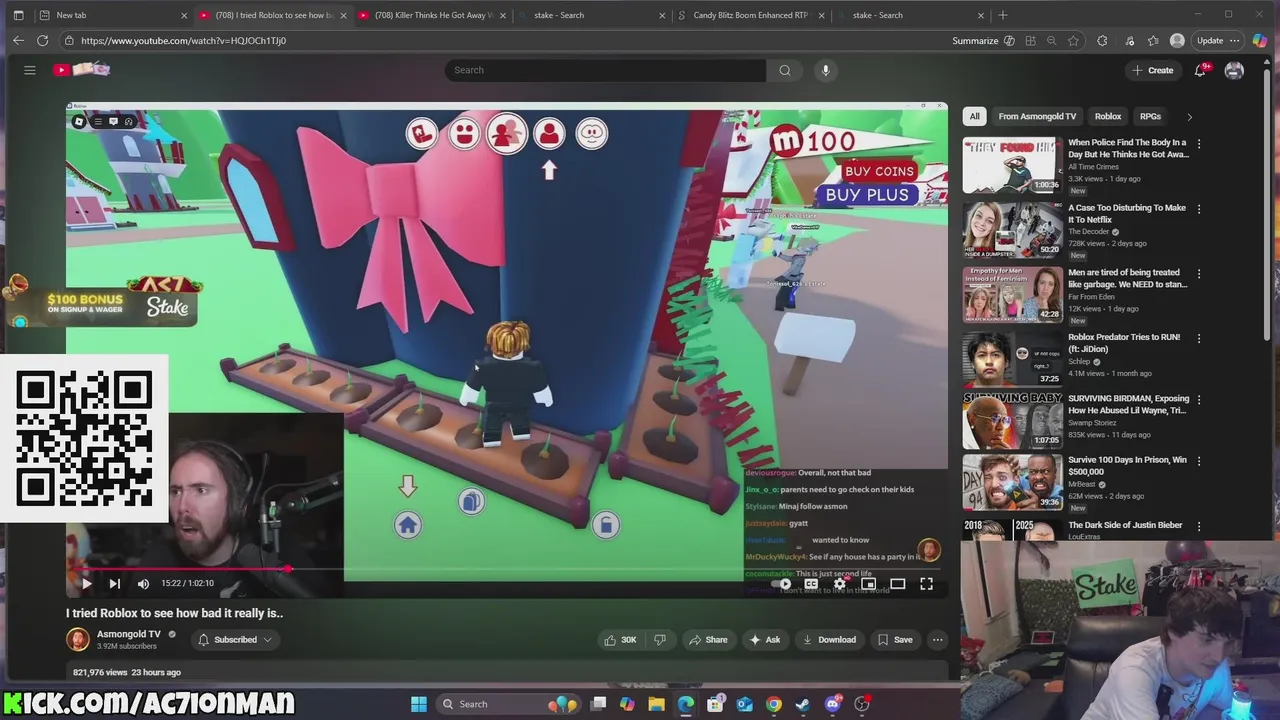Viewport: 1280px width, 720px height.
Task: Enter fullscreen on video player
Action: 926,584
